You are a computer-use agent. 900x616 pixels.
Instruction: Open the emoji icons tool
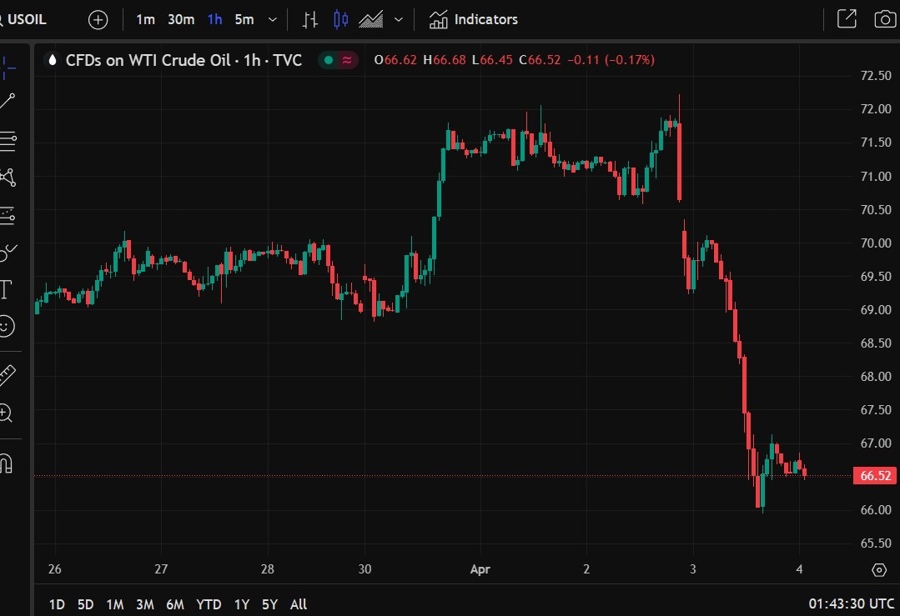pos(7,327)
